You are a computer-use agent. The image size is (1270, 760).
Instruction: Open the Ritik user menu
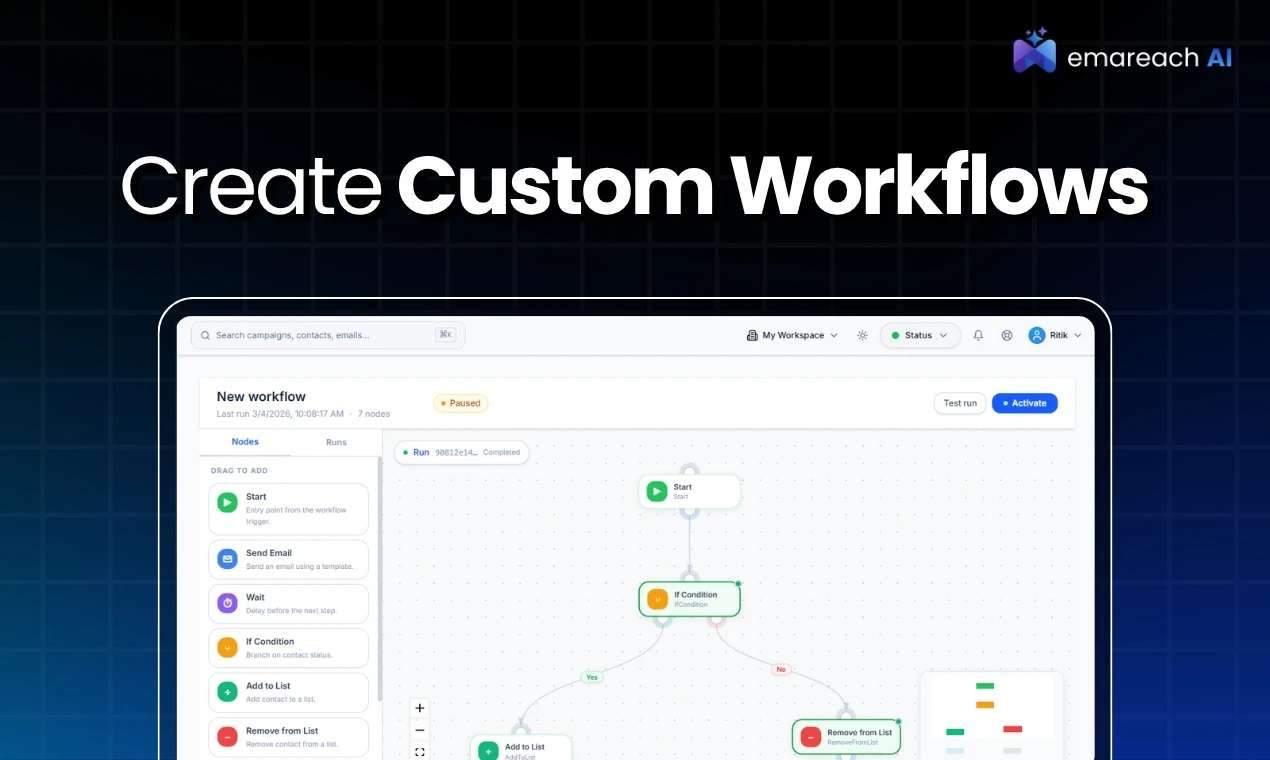pos(1055,335)
